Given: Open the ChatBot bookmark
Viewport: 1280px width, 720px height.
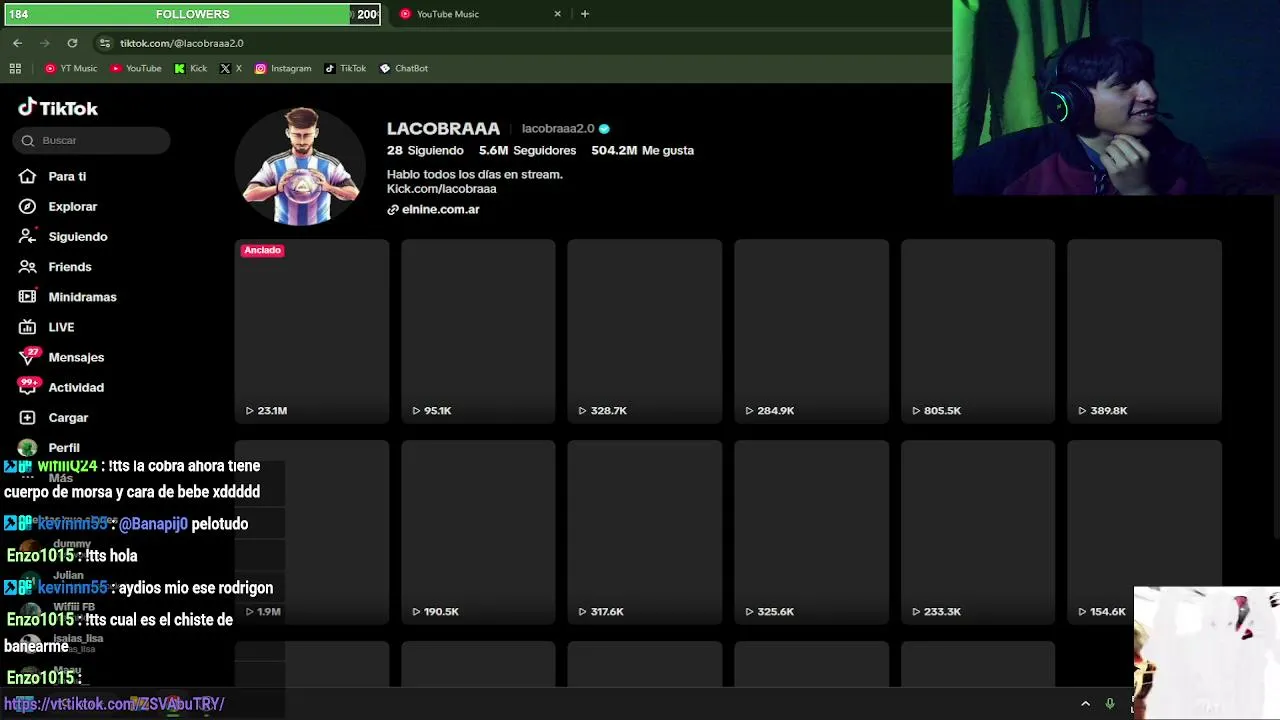Looking at the screenshot, I should tap(403, 68).
